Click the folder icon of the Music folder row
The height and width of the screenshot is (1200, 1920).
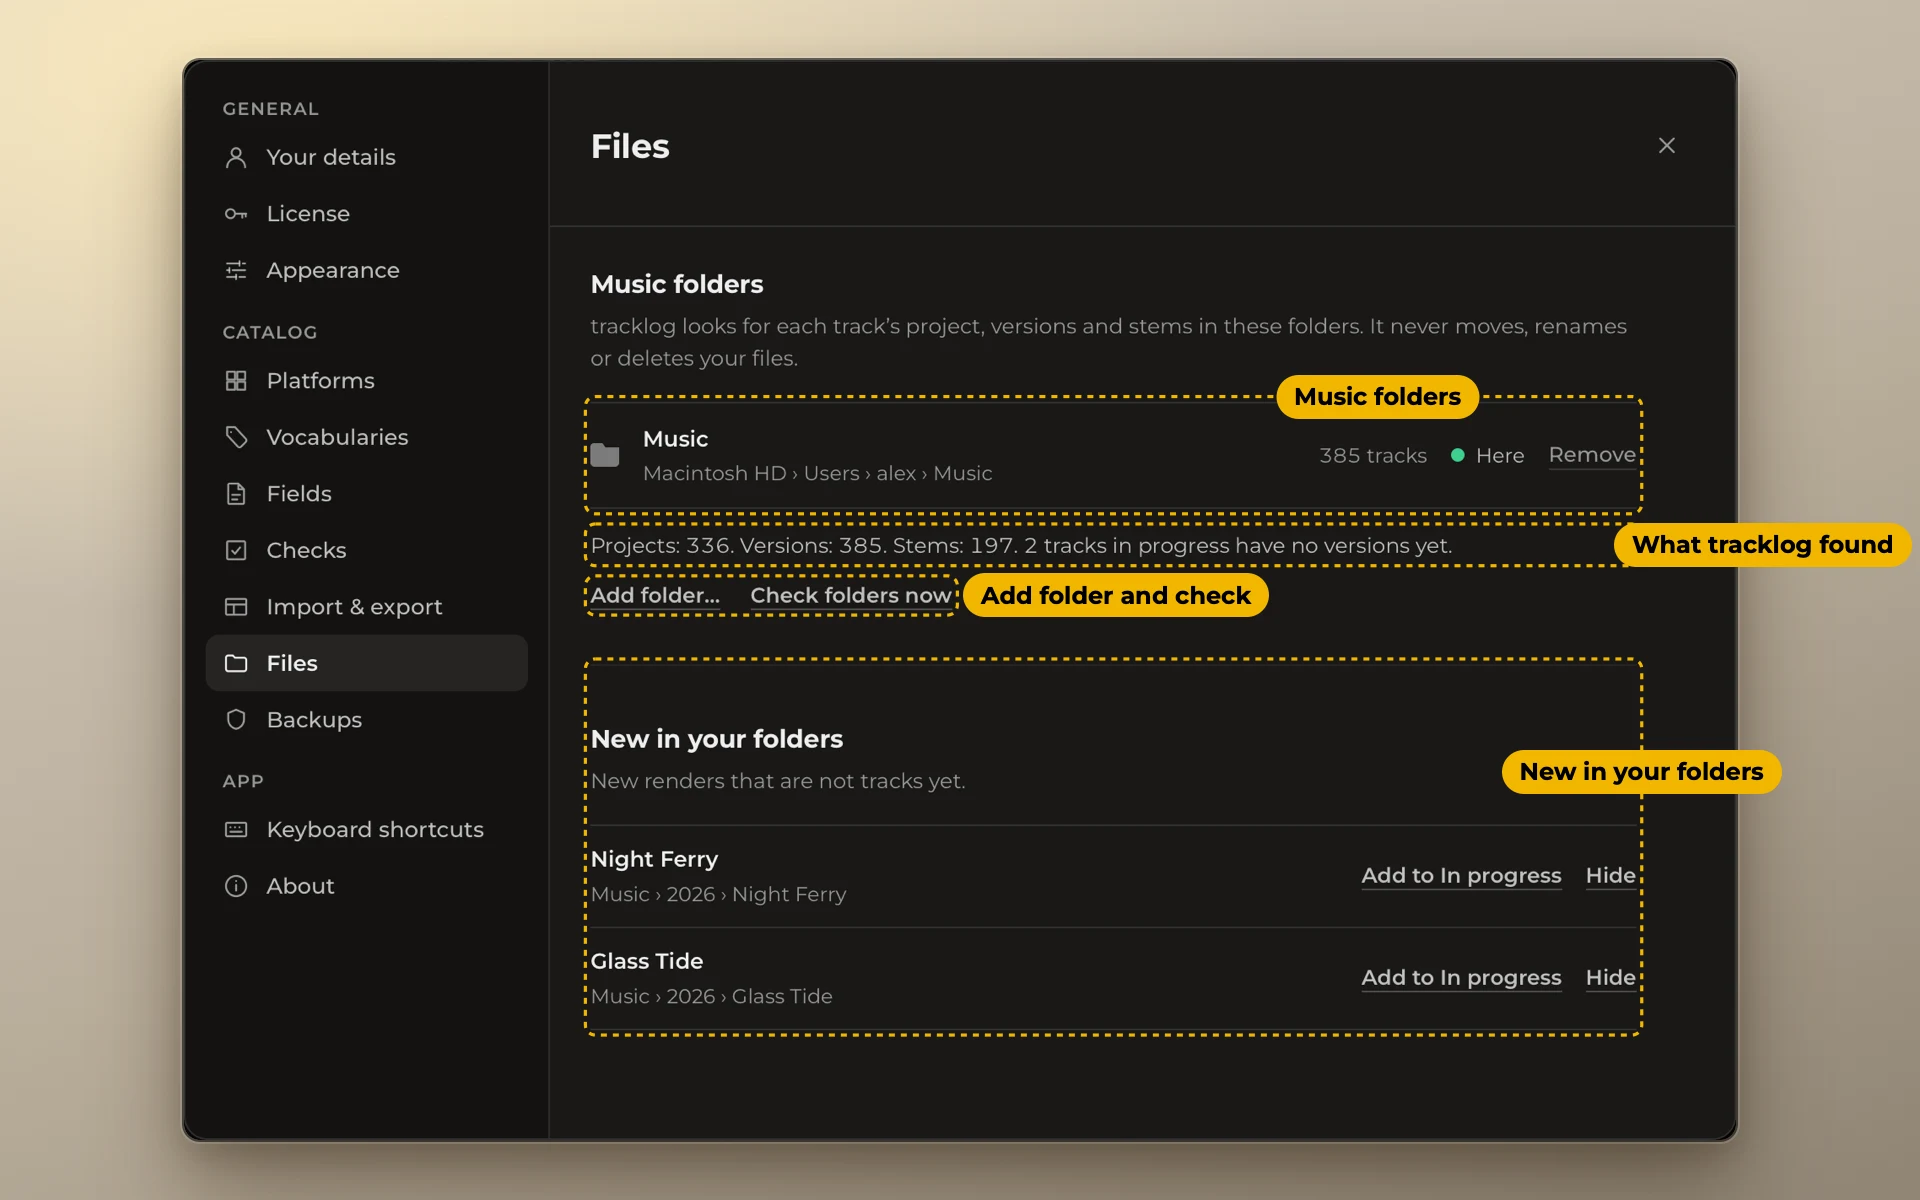pos(605,456)
